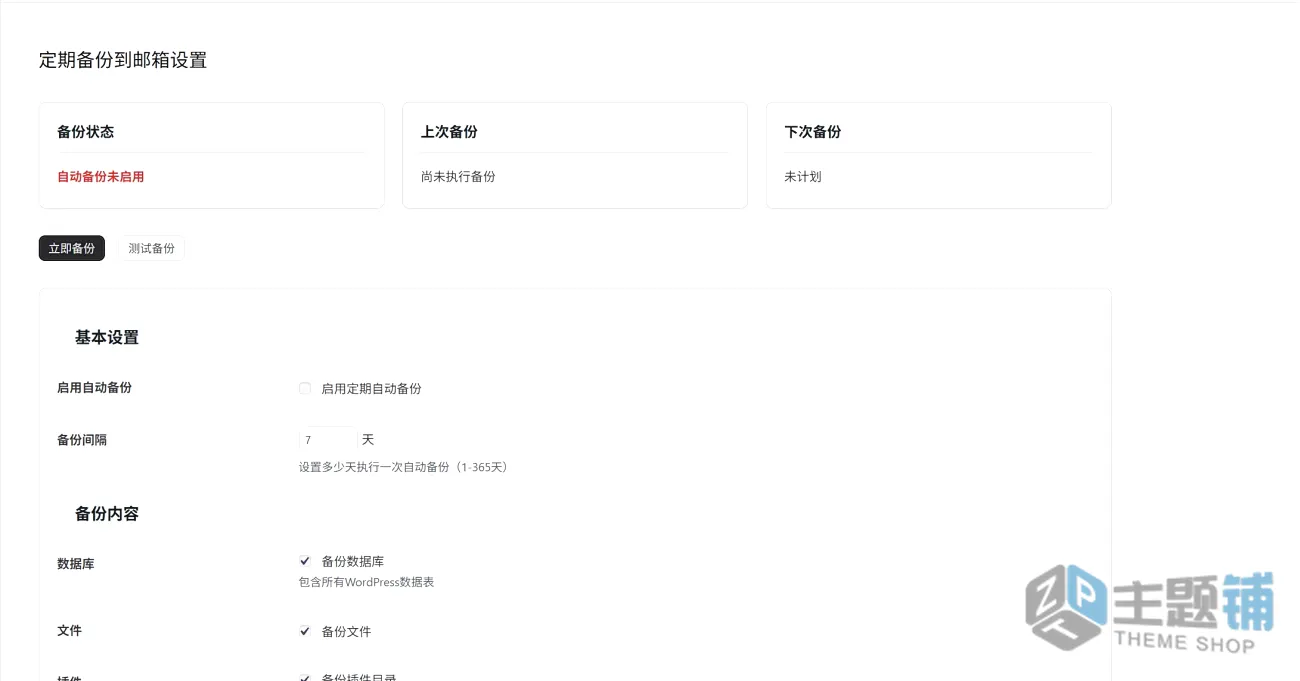Click the hint 设置多少天执行一次自动备份（1-365天）

pyautogui.click(x=406, y=467)
